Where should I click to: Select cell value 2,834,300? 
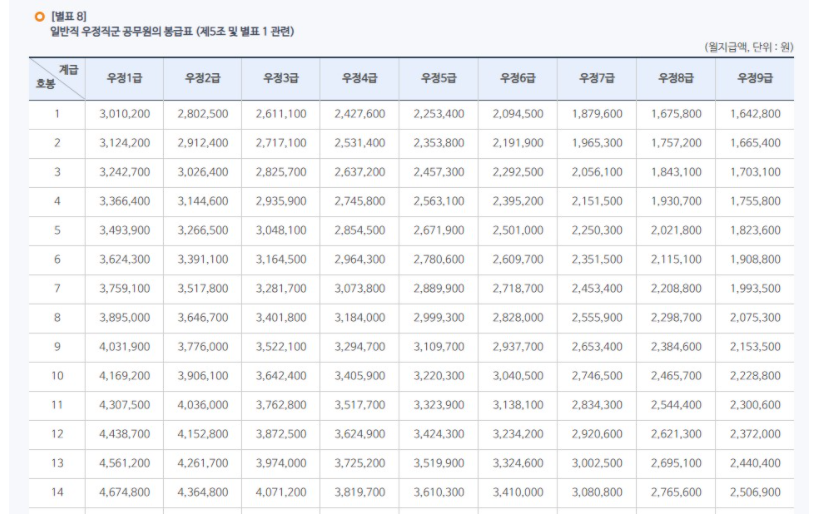(597, 405)
